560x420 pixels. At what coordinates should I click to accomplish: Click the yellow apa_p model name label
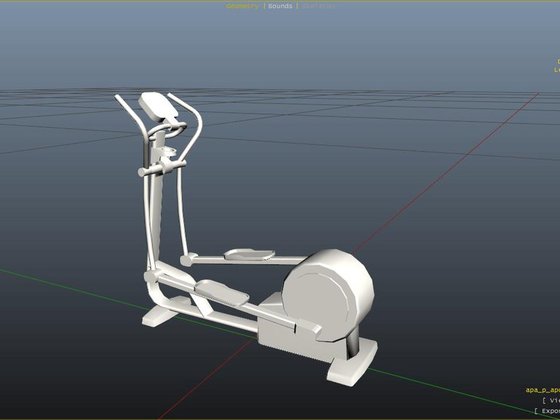coord(542,390)
